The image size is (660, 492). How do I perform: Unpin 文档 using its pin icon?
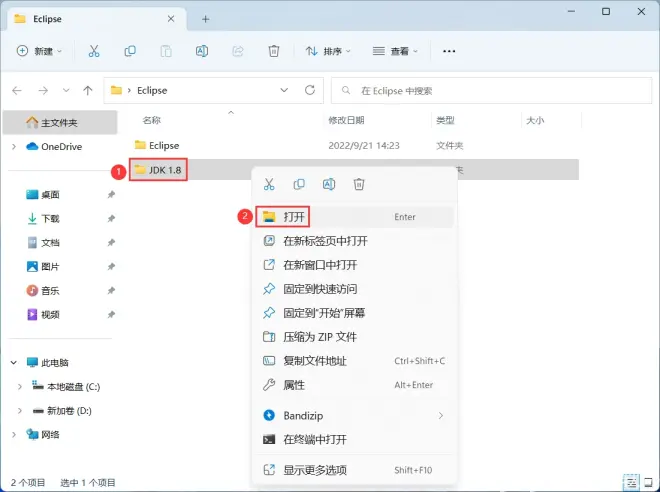click(111, 242)
